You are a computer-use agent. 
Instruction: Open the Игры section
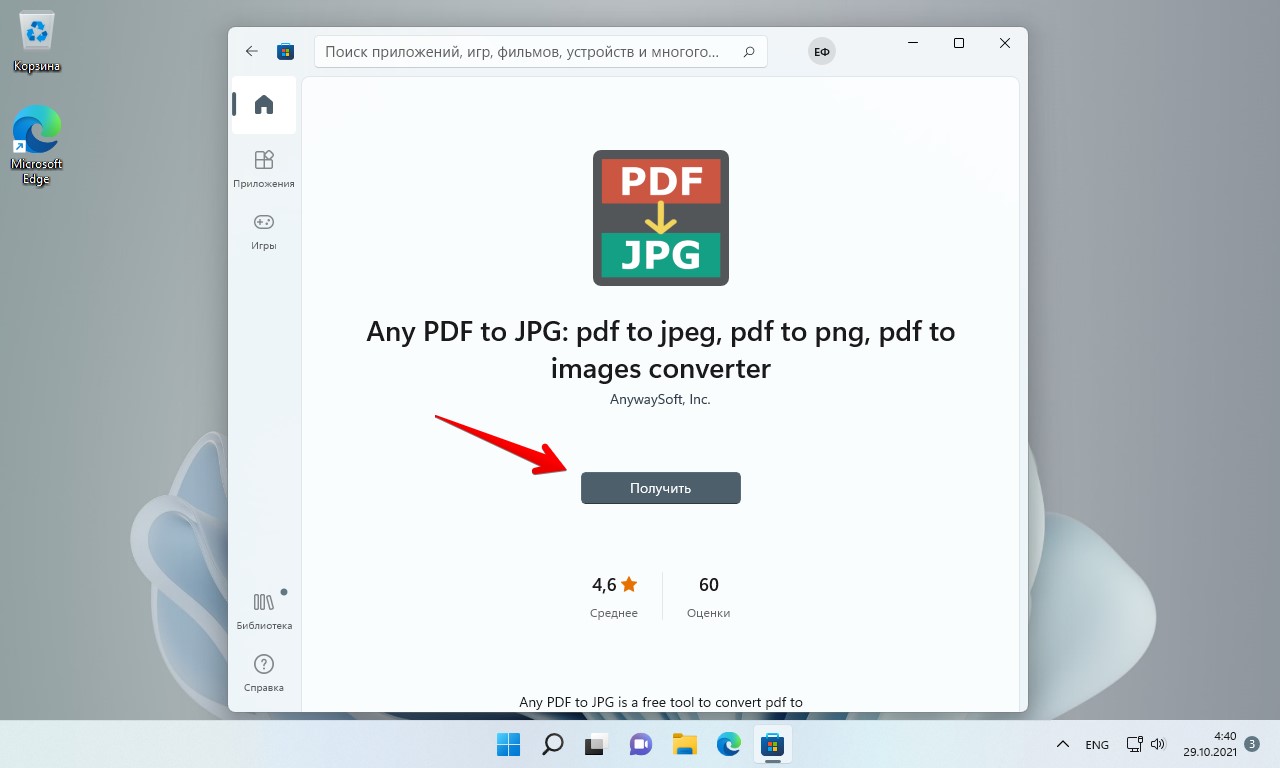(x=264, y=231)
